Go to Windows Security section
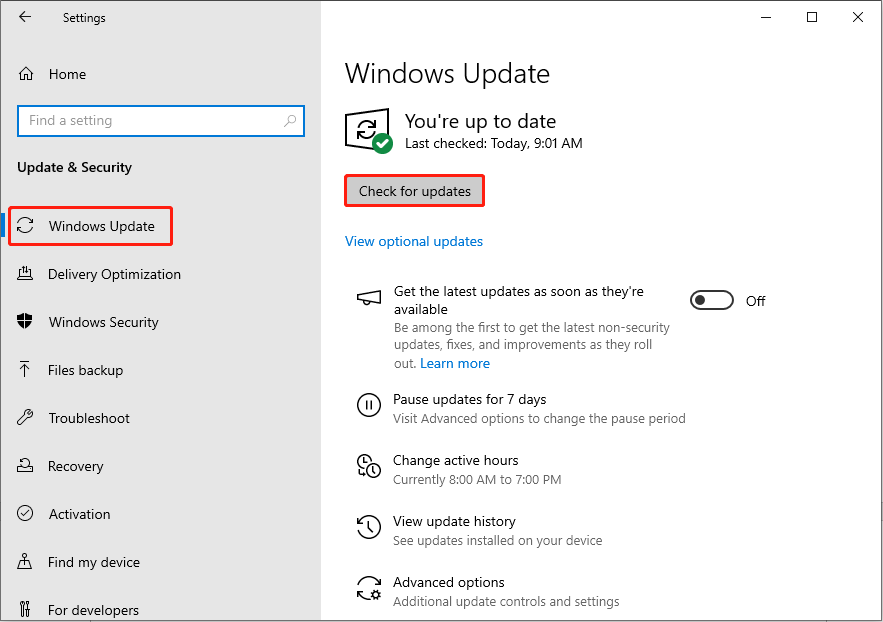The image size is (883, 622). click(104, 322)
